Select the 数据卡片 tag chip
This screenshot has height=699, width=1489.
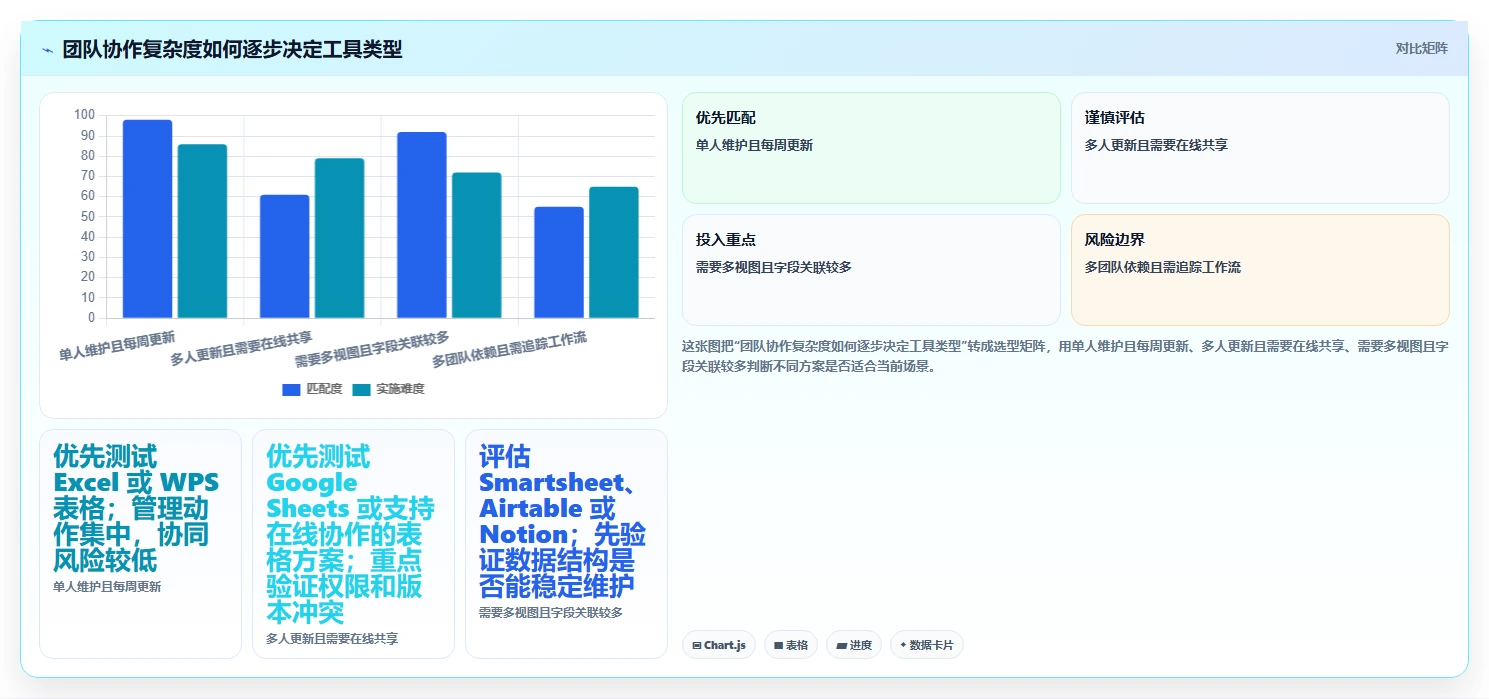pyautogui.click(x=927, y=645)
